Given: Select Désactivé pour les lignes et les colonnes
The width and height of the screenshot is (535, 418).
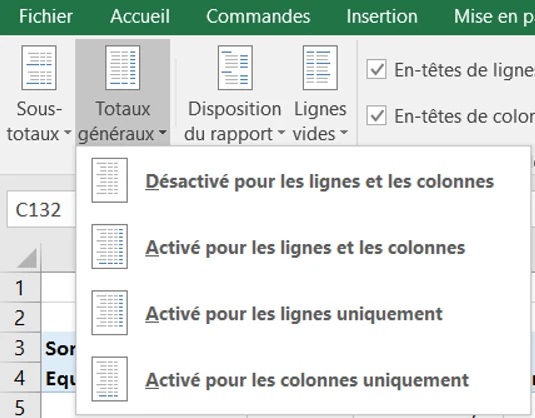Looking at the screenshot, I should 303,181.
